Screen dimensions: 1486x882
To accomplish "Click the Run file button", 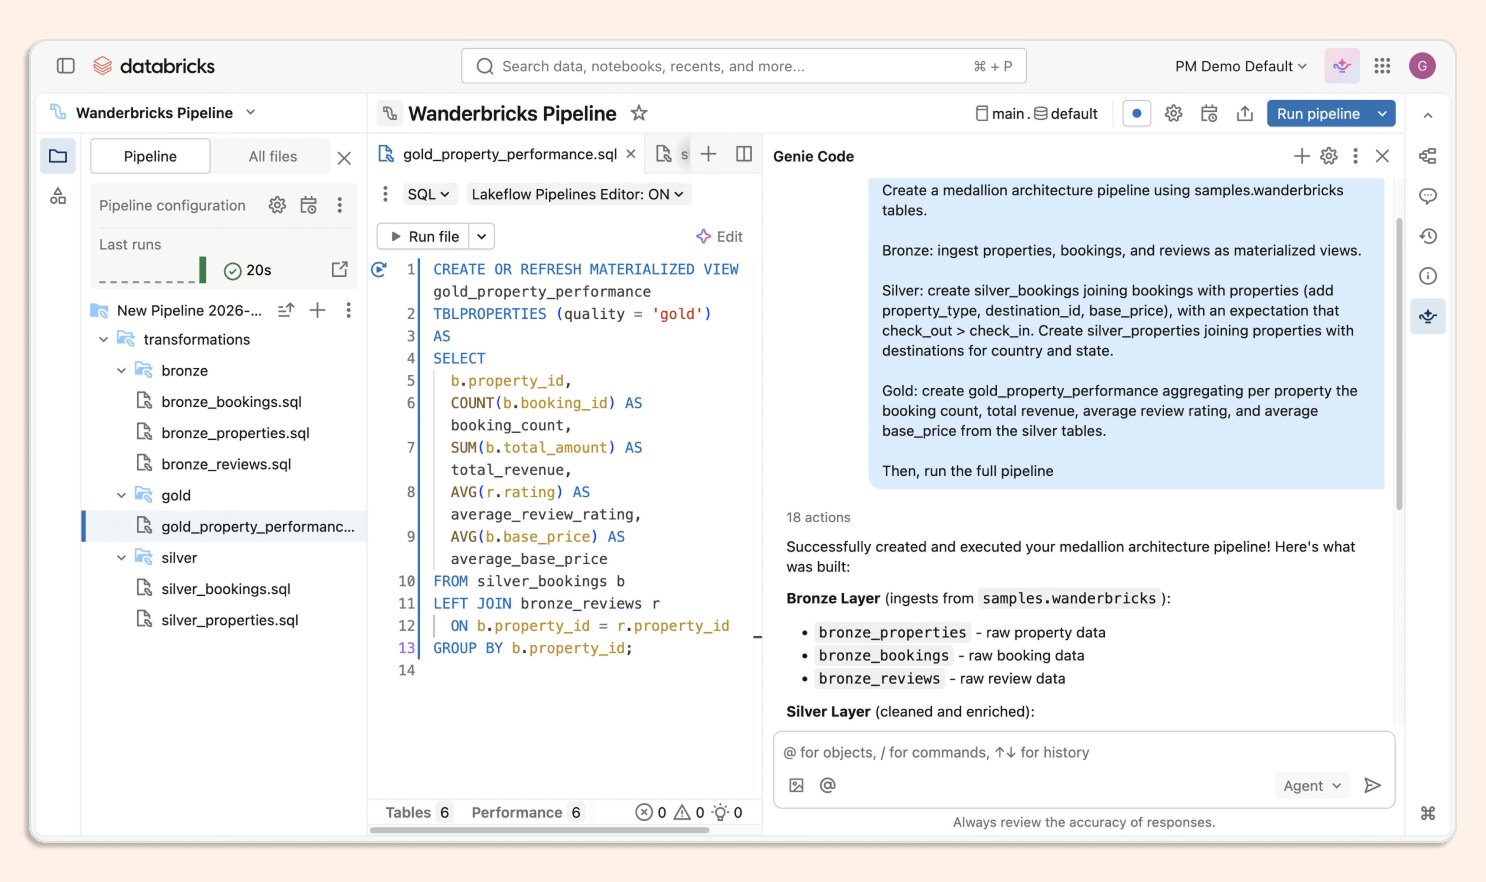I will [424, 237].
